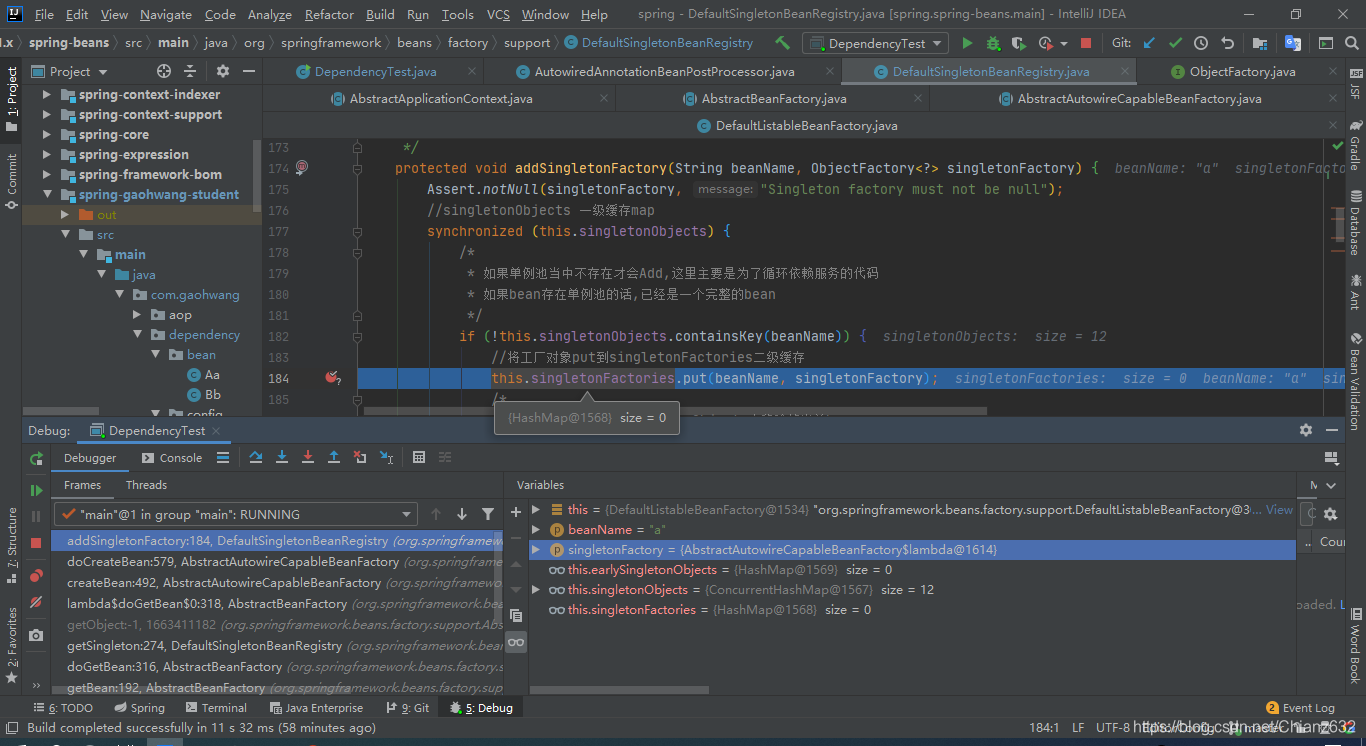The width and height of the screenshot is (1366, 746).
Task: Expand 'this' variable in Variables
Action: click(x=536, y=509)
